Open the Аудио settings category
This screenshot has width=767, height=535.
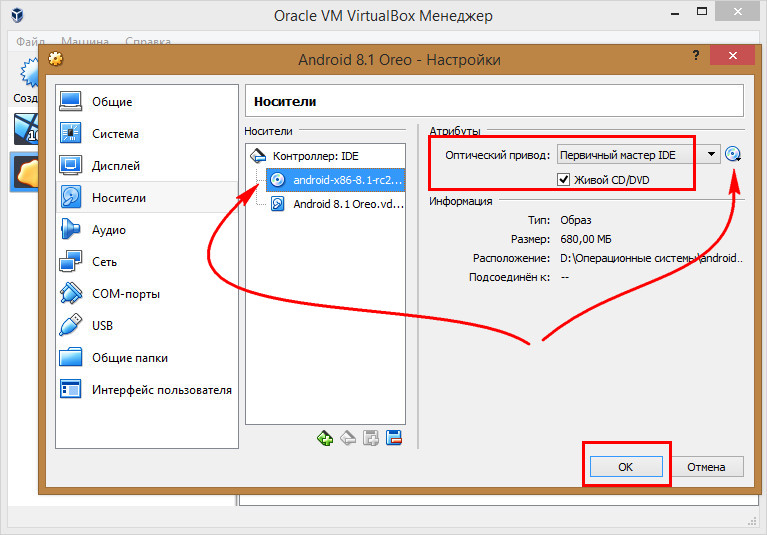(147, 230)
